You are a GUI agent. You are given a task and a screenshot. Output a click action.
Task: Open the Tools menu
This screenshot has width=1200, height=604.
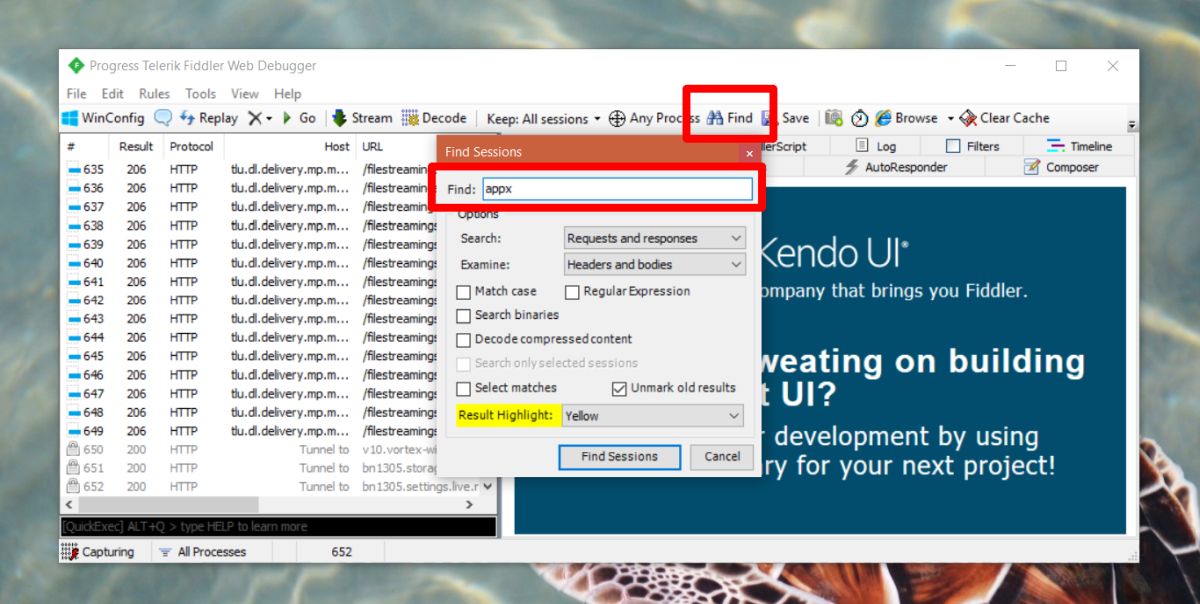tap(200, 94)
